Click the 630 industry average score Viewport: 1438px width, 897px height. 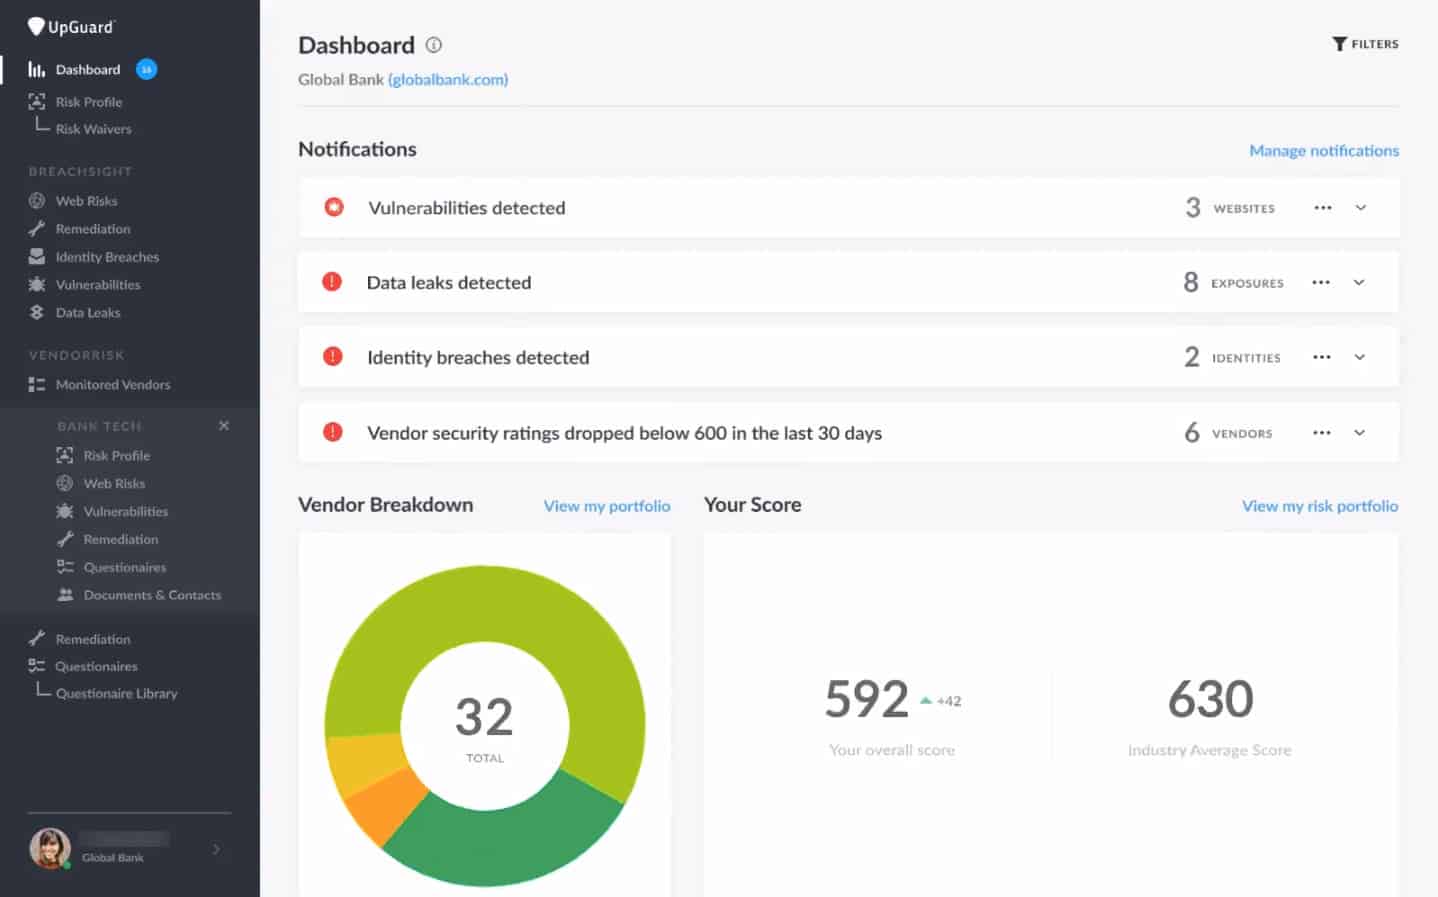tap(1210, 699)
